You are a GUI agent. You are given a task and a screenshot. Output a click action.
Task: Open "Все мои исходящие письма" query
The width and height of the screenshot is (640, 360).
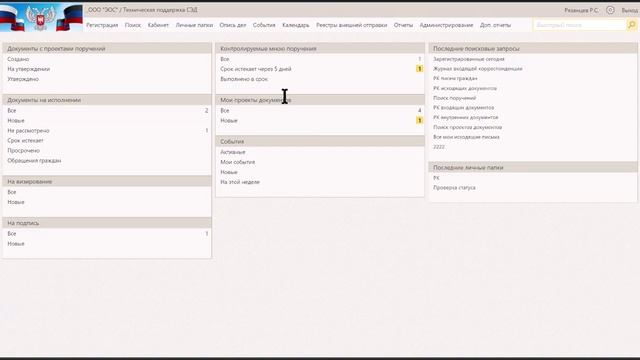466,137
